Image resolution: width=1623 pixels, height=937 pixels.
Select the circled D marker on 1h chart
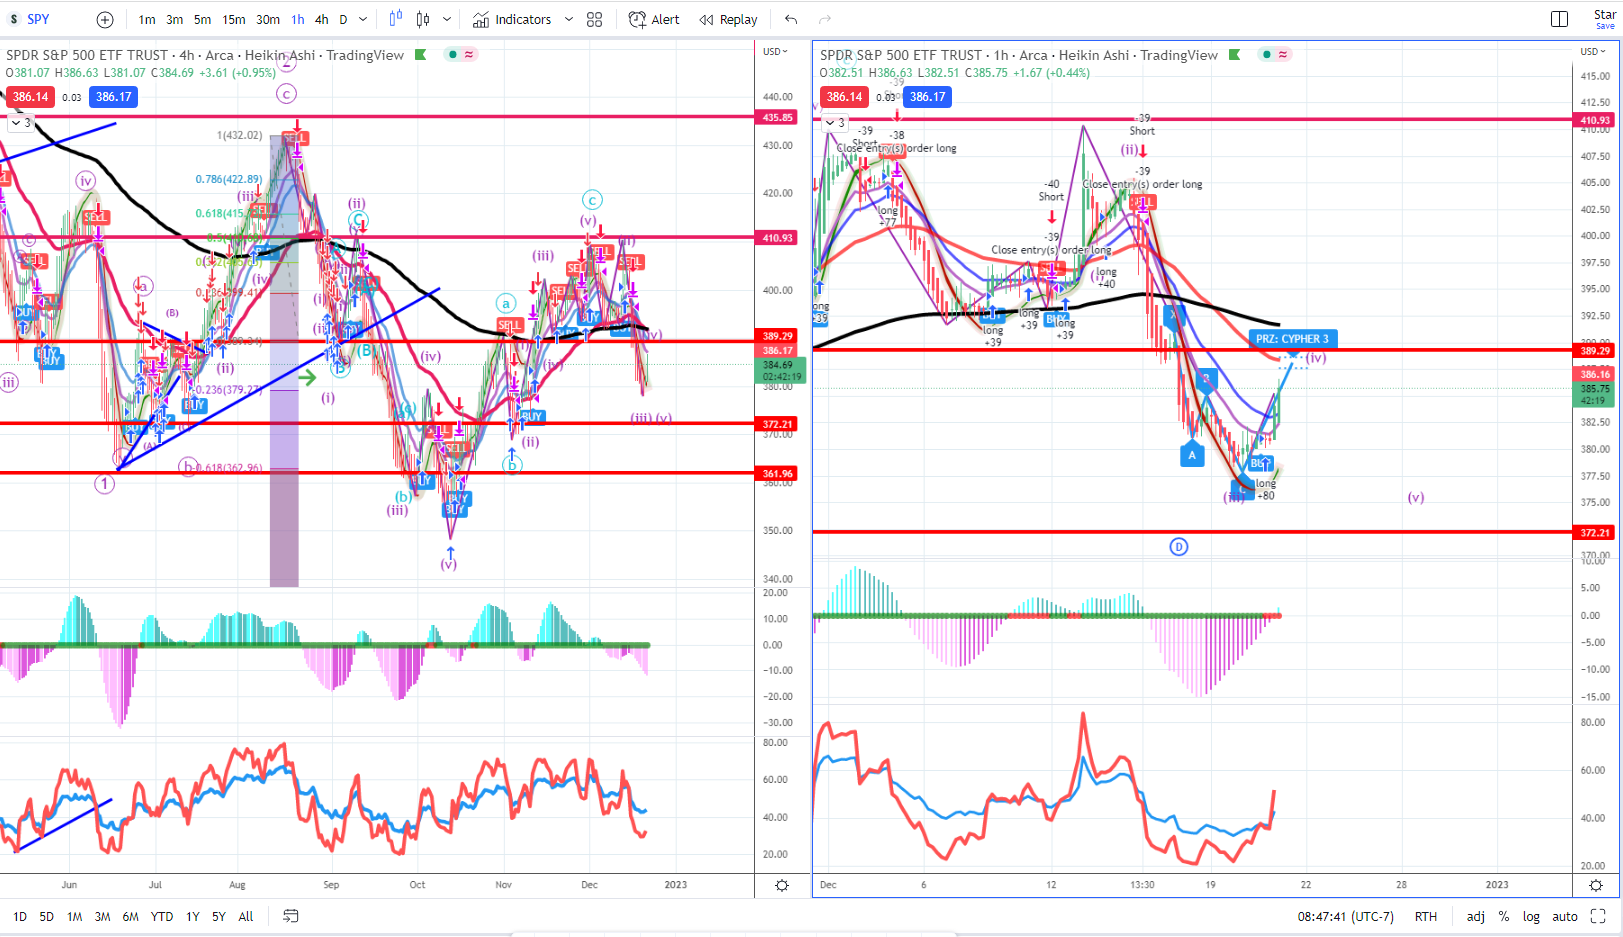pyautogui.click(x=1179, y=547)
